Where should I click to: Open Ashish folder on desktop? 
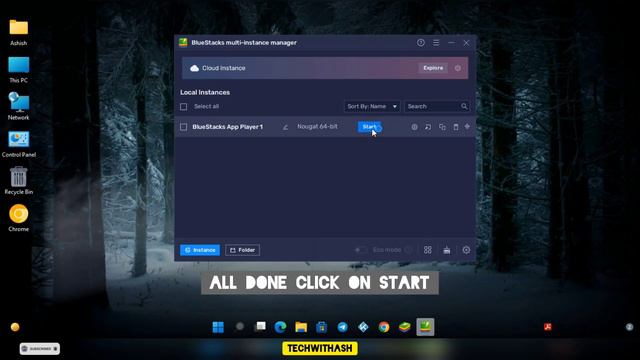click(18, 32)
